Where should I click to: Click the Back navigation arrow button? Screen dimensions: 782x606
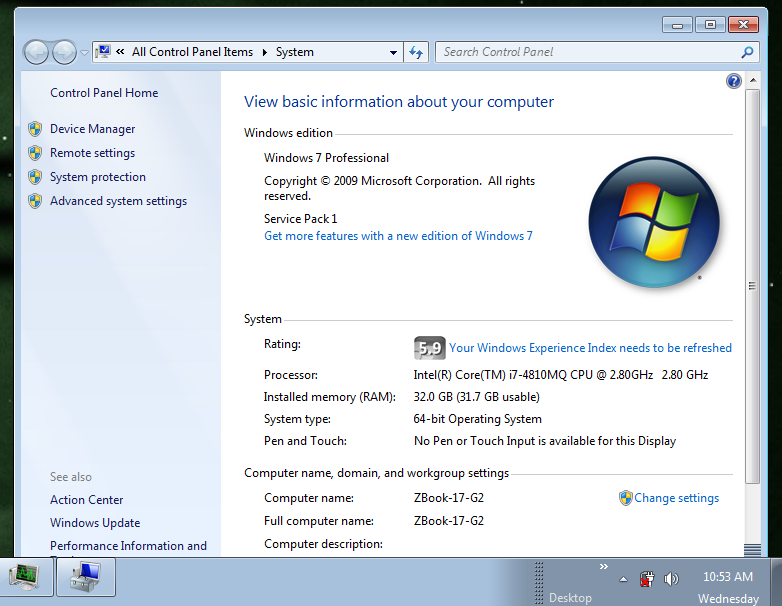(x=36, y=52)
